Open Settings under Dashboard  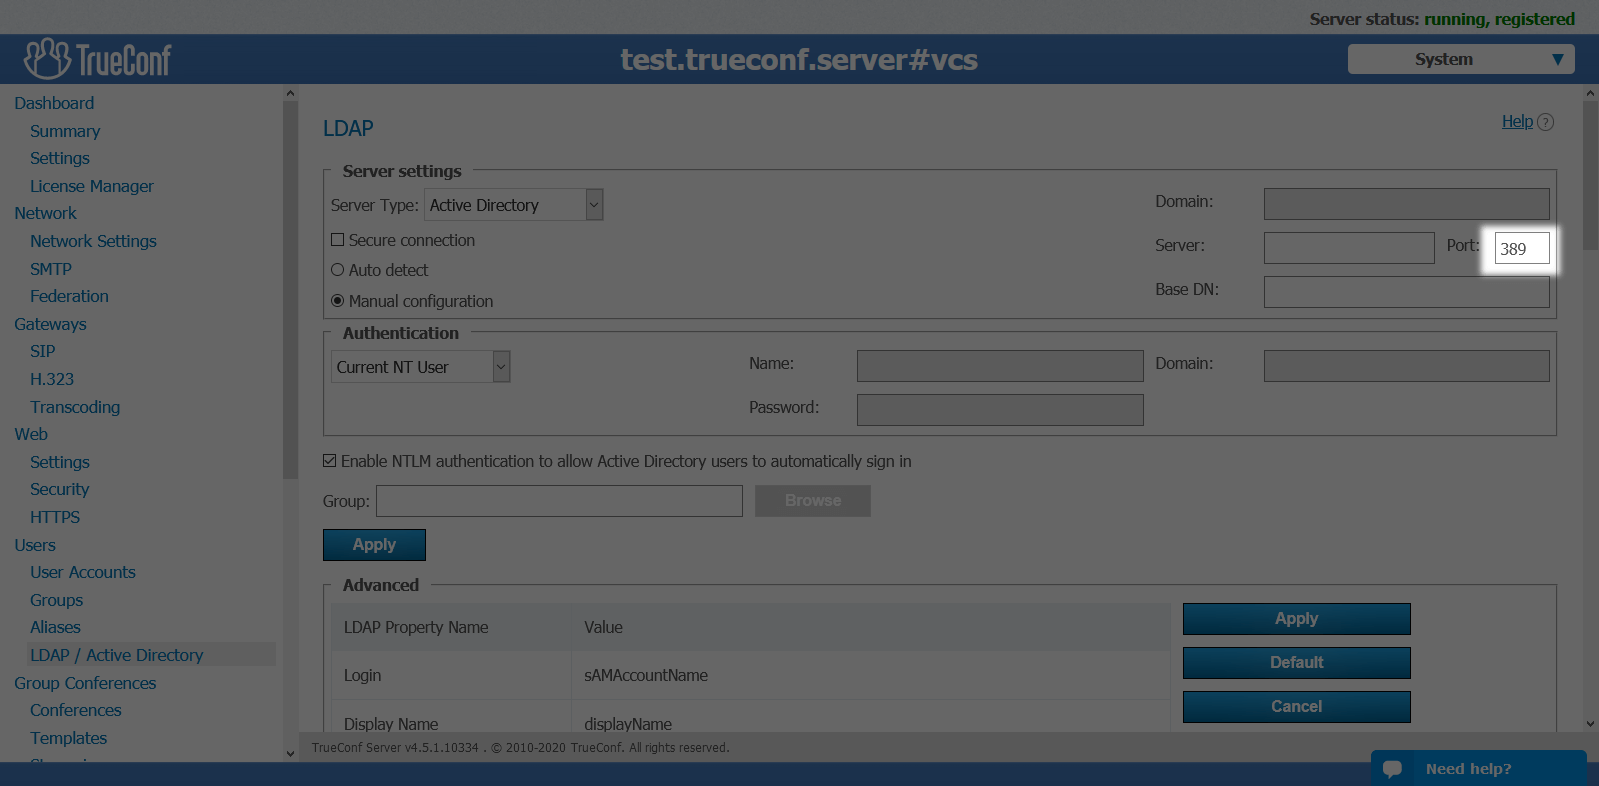(60, 158)
